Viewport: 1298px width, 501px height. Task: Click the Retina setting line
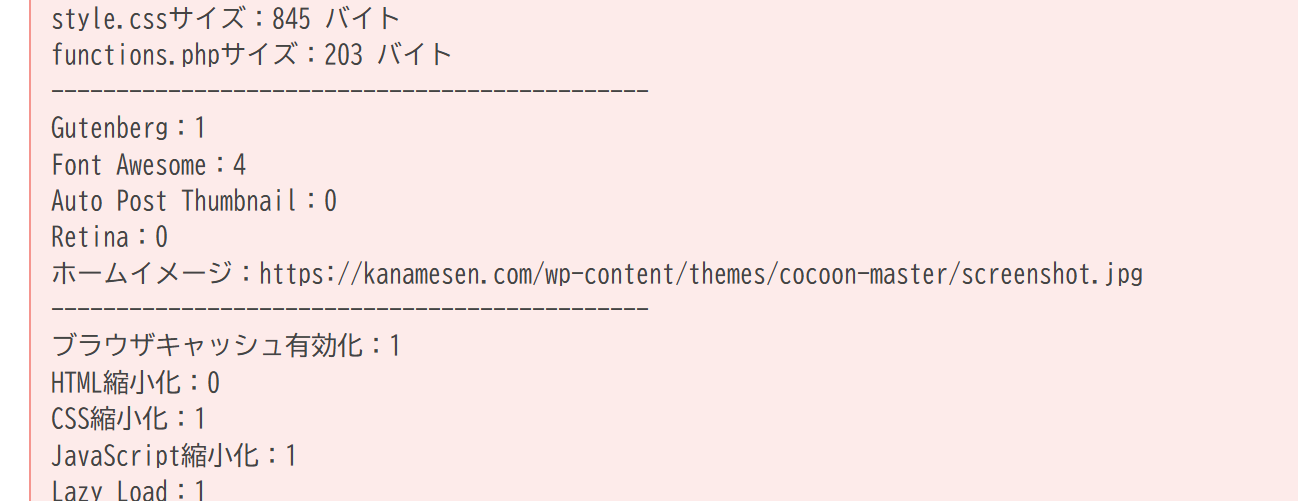(110, 237)
